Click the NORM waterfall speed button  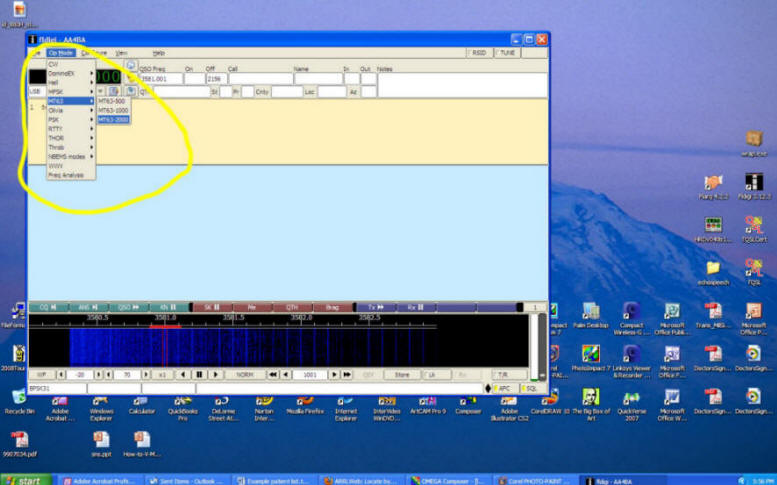point(245,375)
